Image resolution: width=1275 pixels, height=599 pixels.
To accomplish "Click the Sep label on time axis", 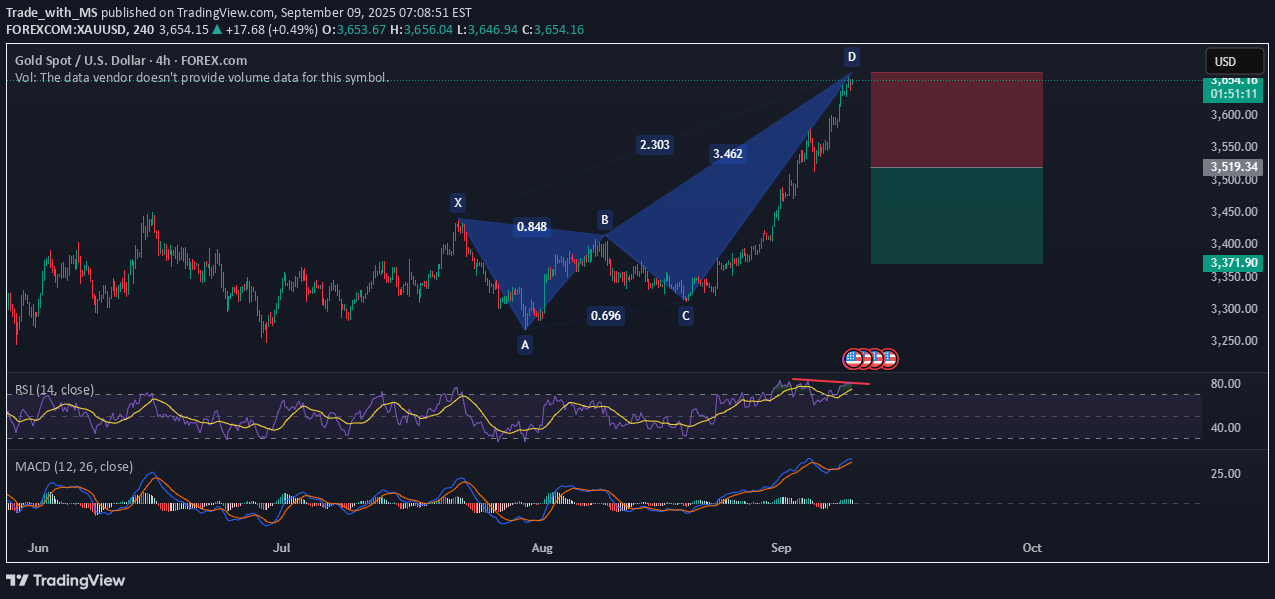I will (781, 548).
